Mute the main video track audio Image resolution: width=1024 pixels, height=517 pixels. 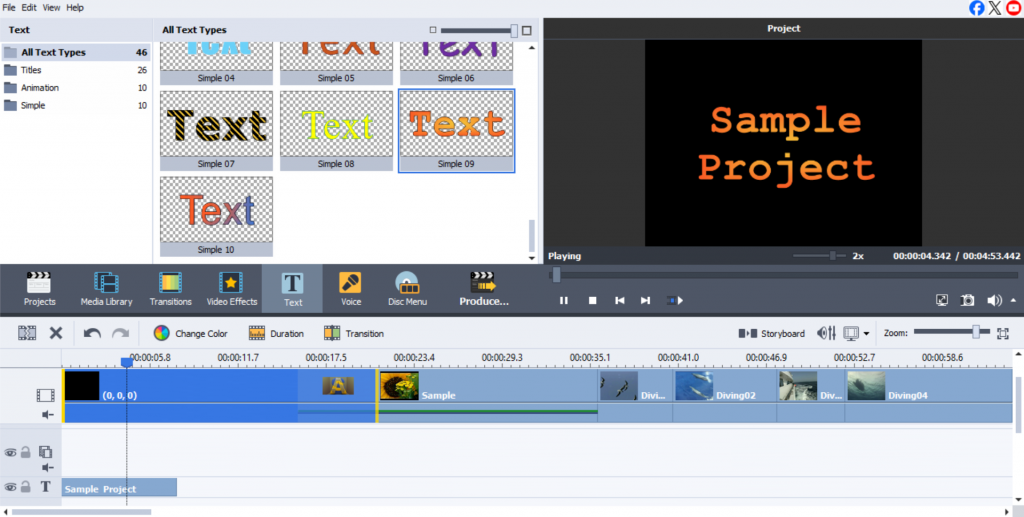46,414
